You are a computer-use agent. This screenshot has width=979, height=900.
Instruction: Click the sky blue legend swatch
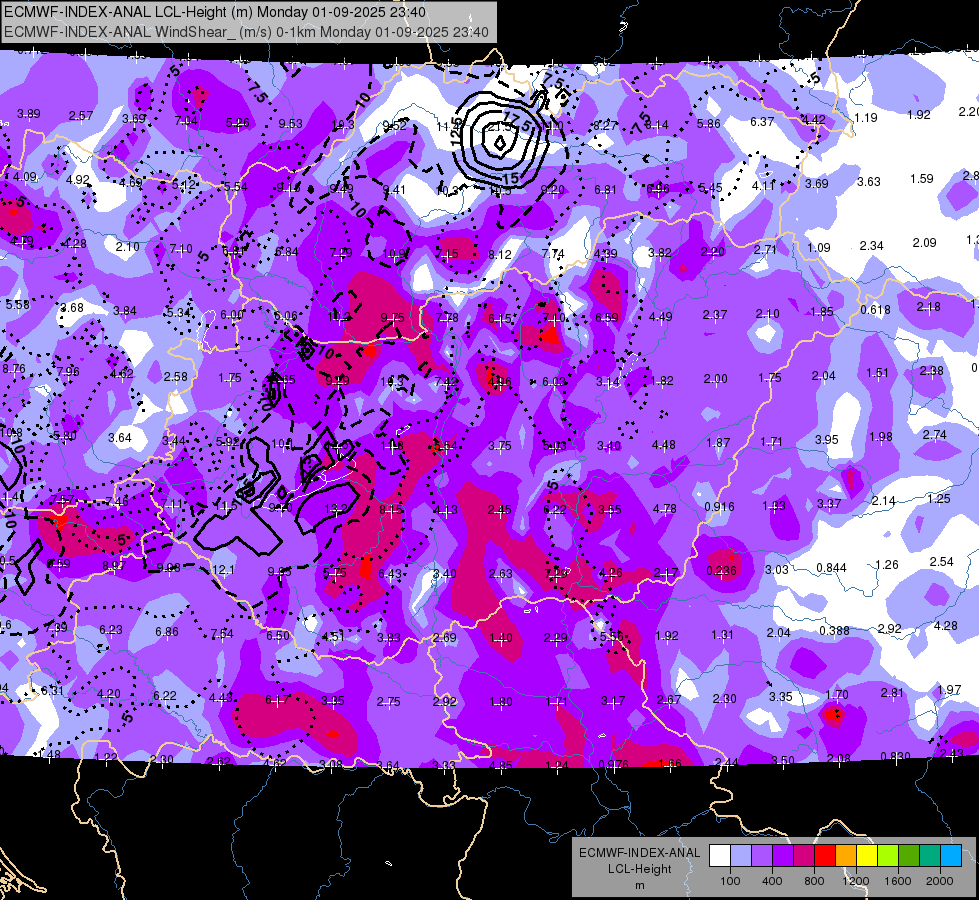pyautogui.click(x=951, y=856)
